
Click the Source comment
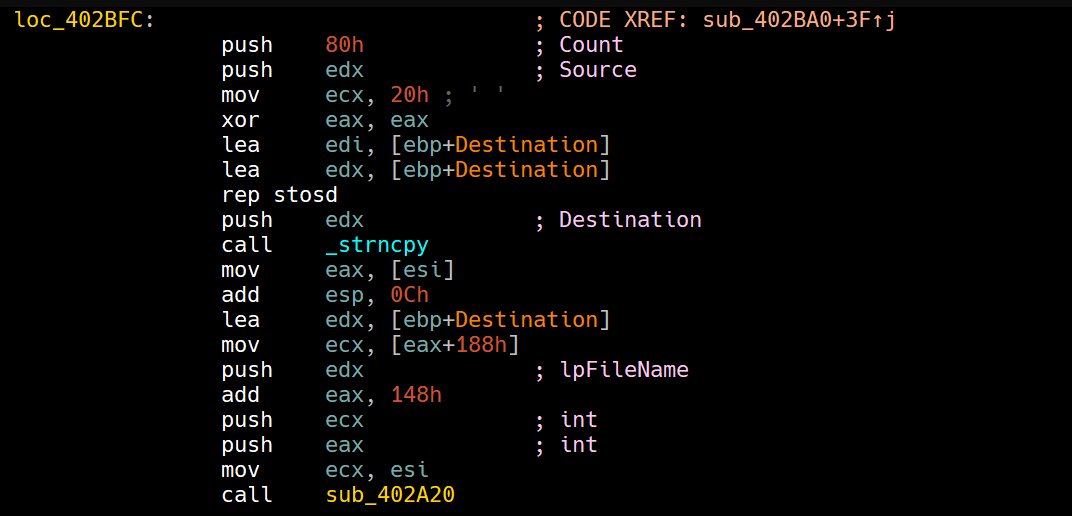point(597,70)
